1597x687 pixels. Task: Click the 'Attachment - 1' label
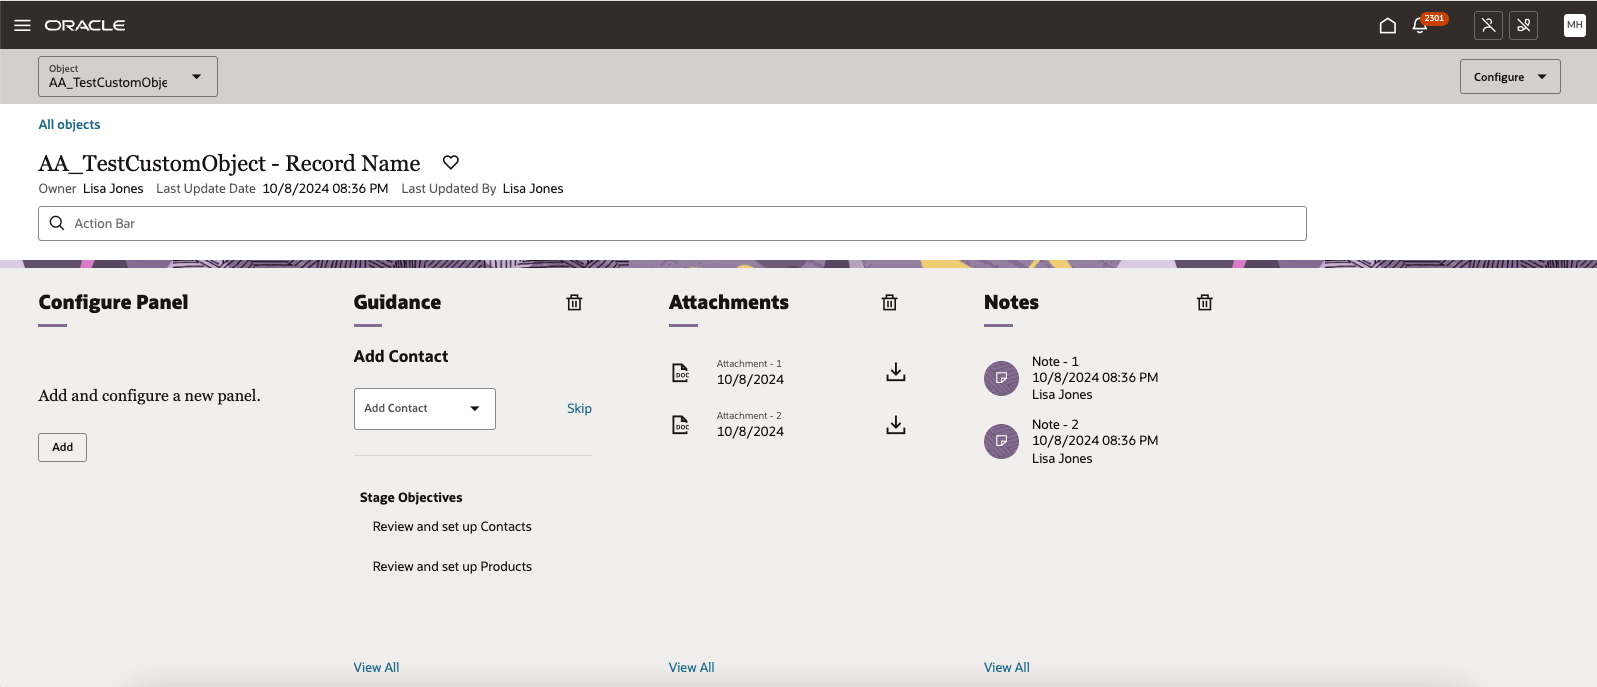coord(749,363)
